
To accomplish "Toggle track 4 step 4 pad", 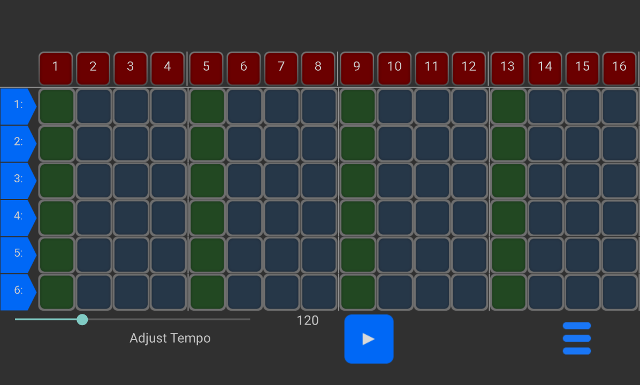I will pyautogui.click(x=168, y=218).
